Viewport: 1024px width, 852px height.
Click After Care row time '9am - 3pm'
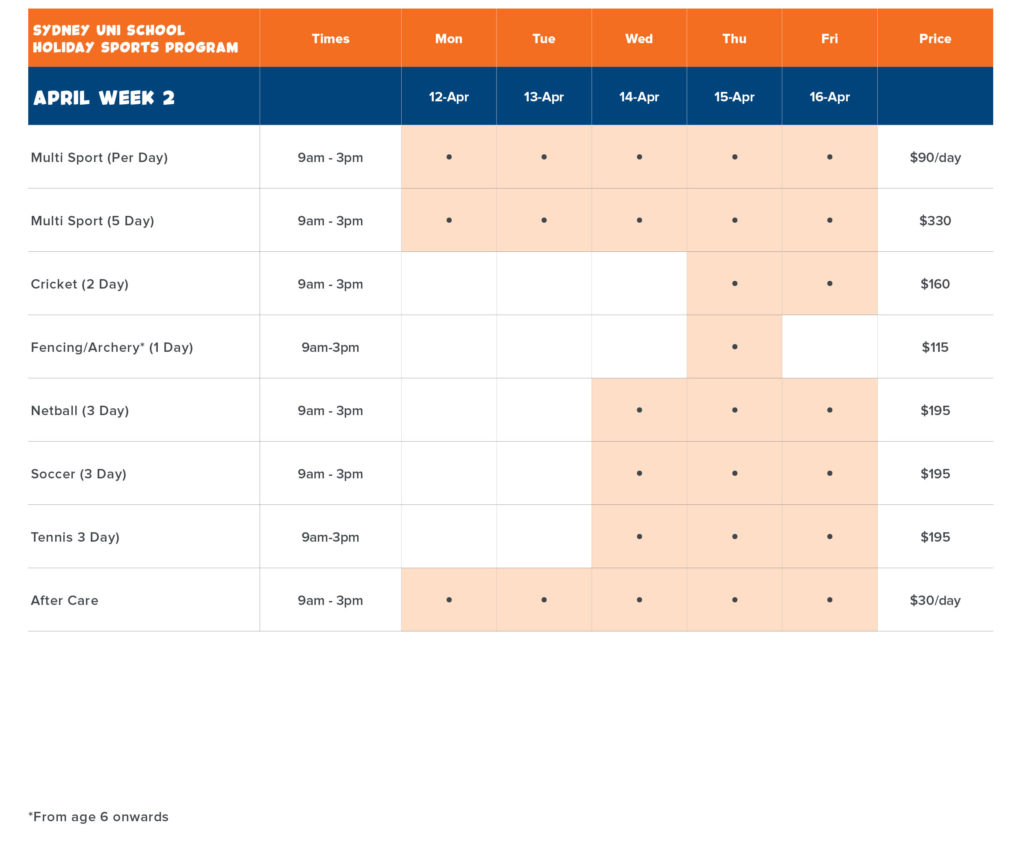(x=330, y=601)
